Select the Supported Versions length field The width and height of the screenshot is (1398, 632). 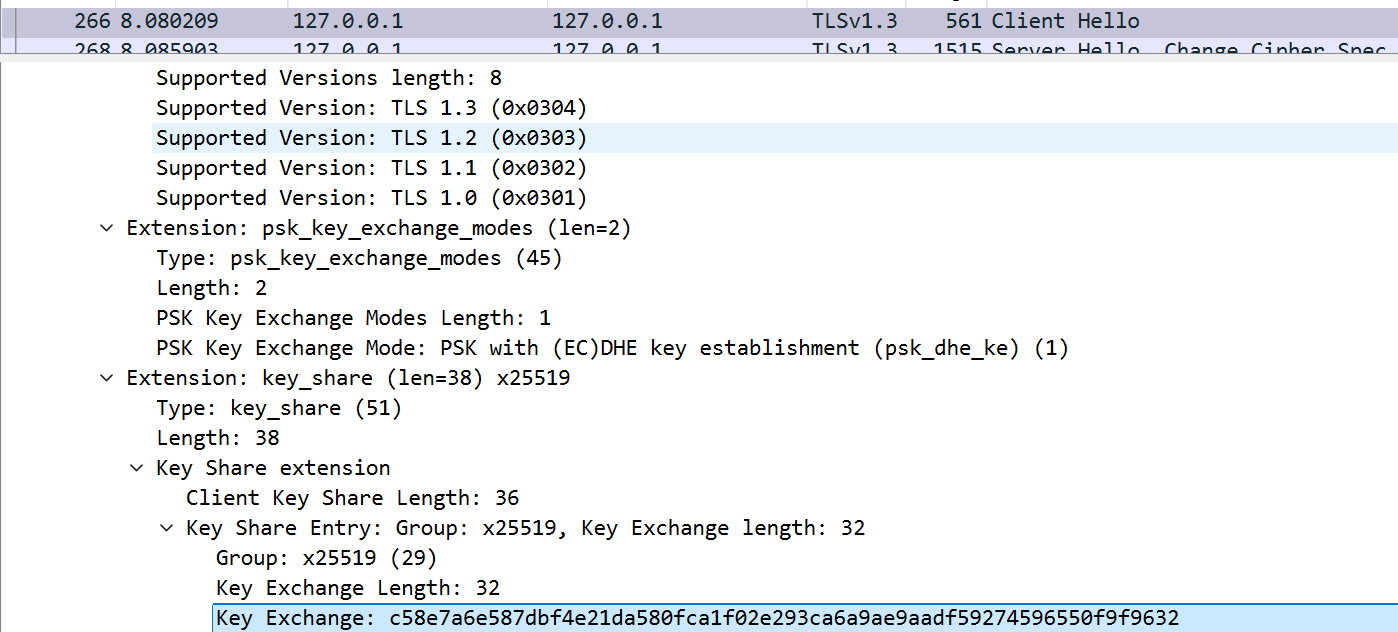click(x=329, y=78)
